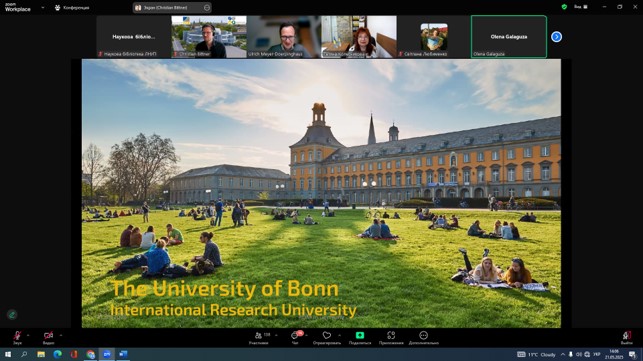643x361 pixels.
Task: Show next participants with the blue arrow
Action: (x=556, y=37)
